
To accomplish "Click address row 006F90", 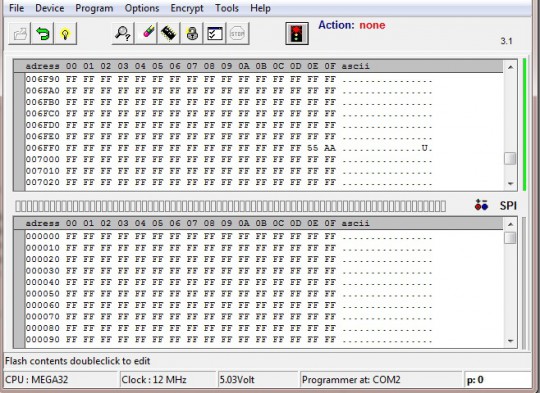I will (x=229, y=79).
